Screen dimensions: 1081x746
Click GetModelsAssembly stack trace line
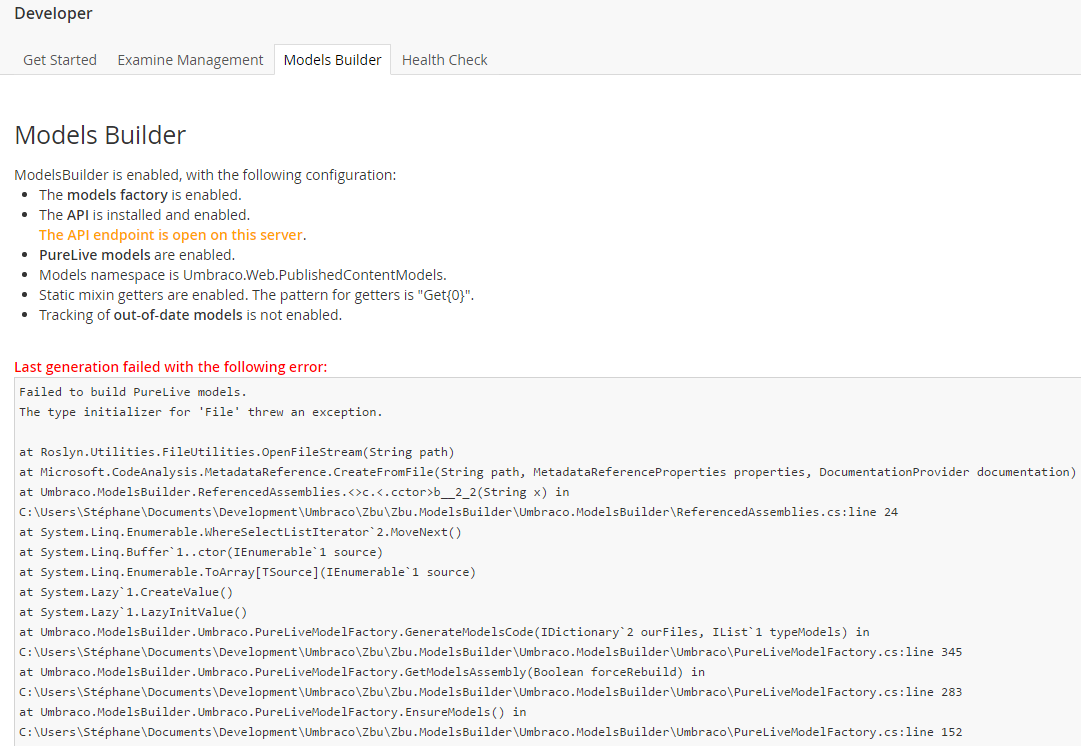coord(362,672)
